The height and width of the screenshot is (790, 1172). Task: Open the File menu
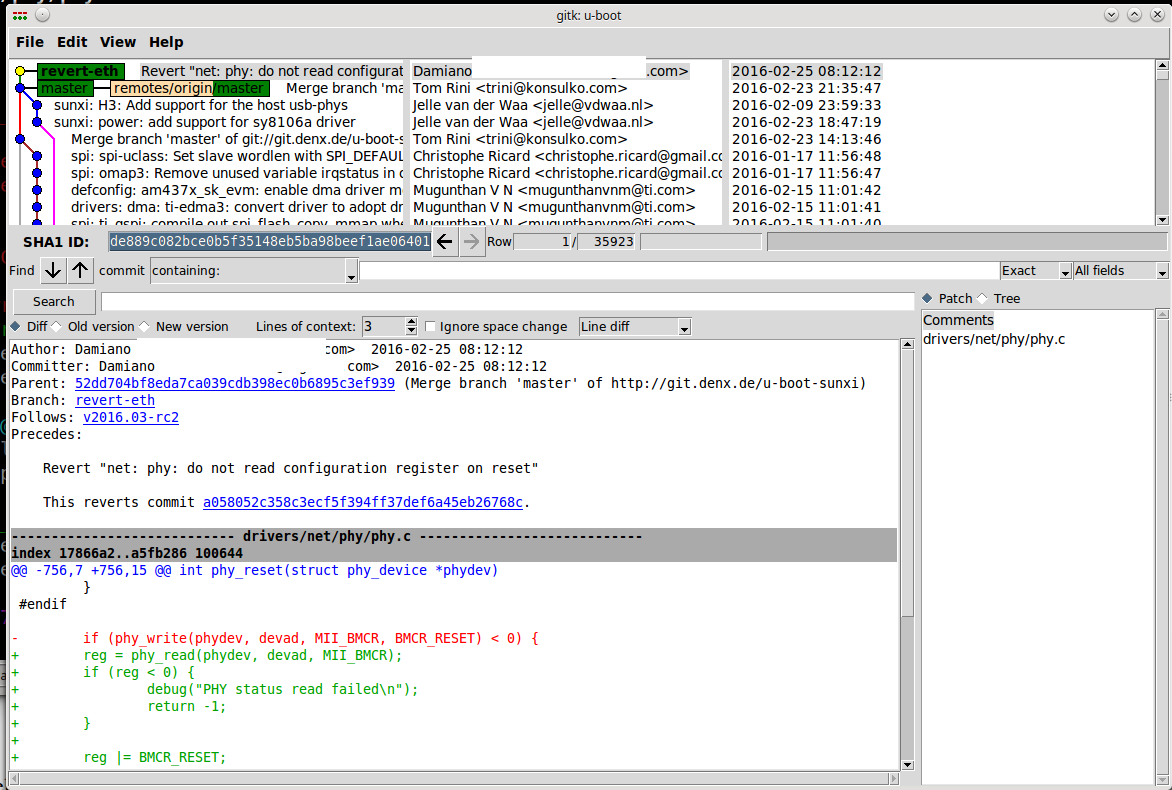pos(30,42)
